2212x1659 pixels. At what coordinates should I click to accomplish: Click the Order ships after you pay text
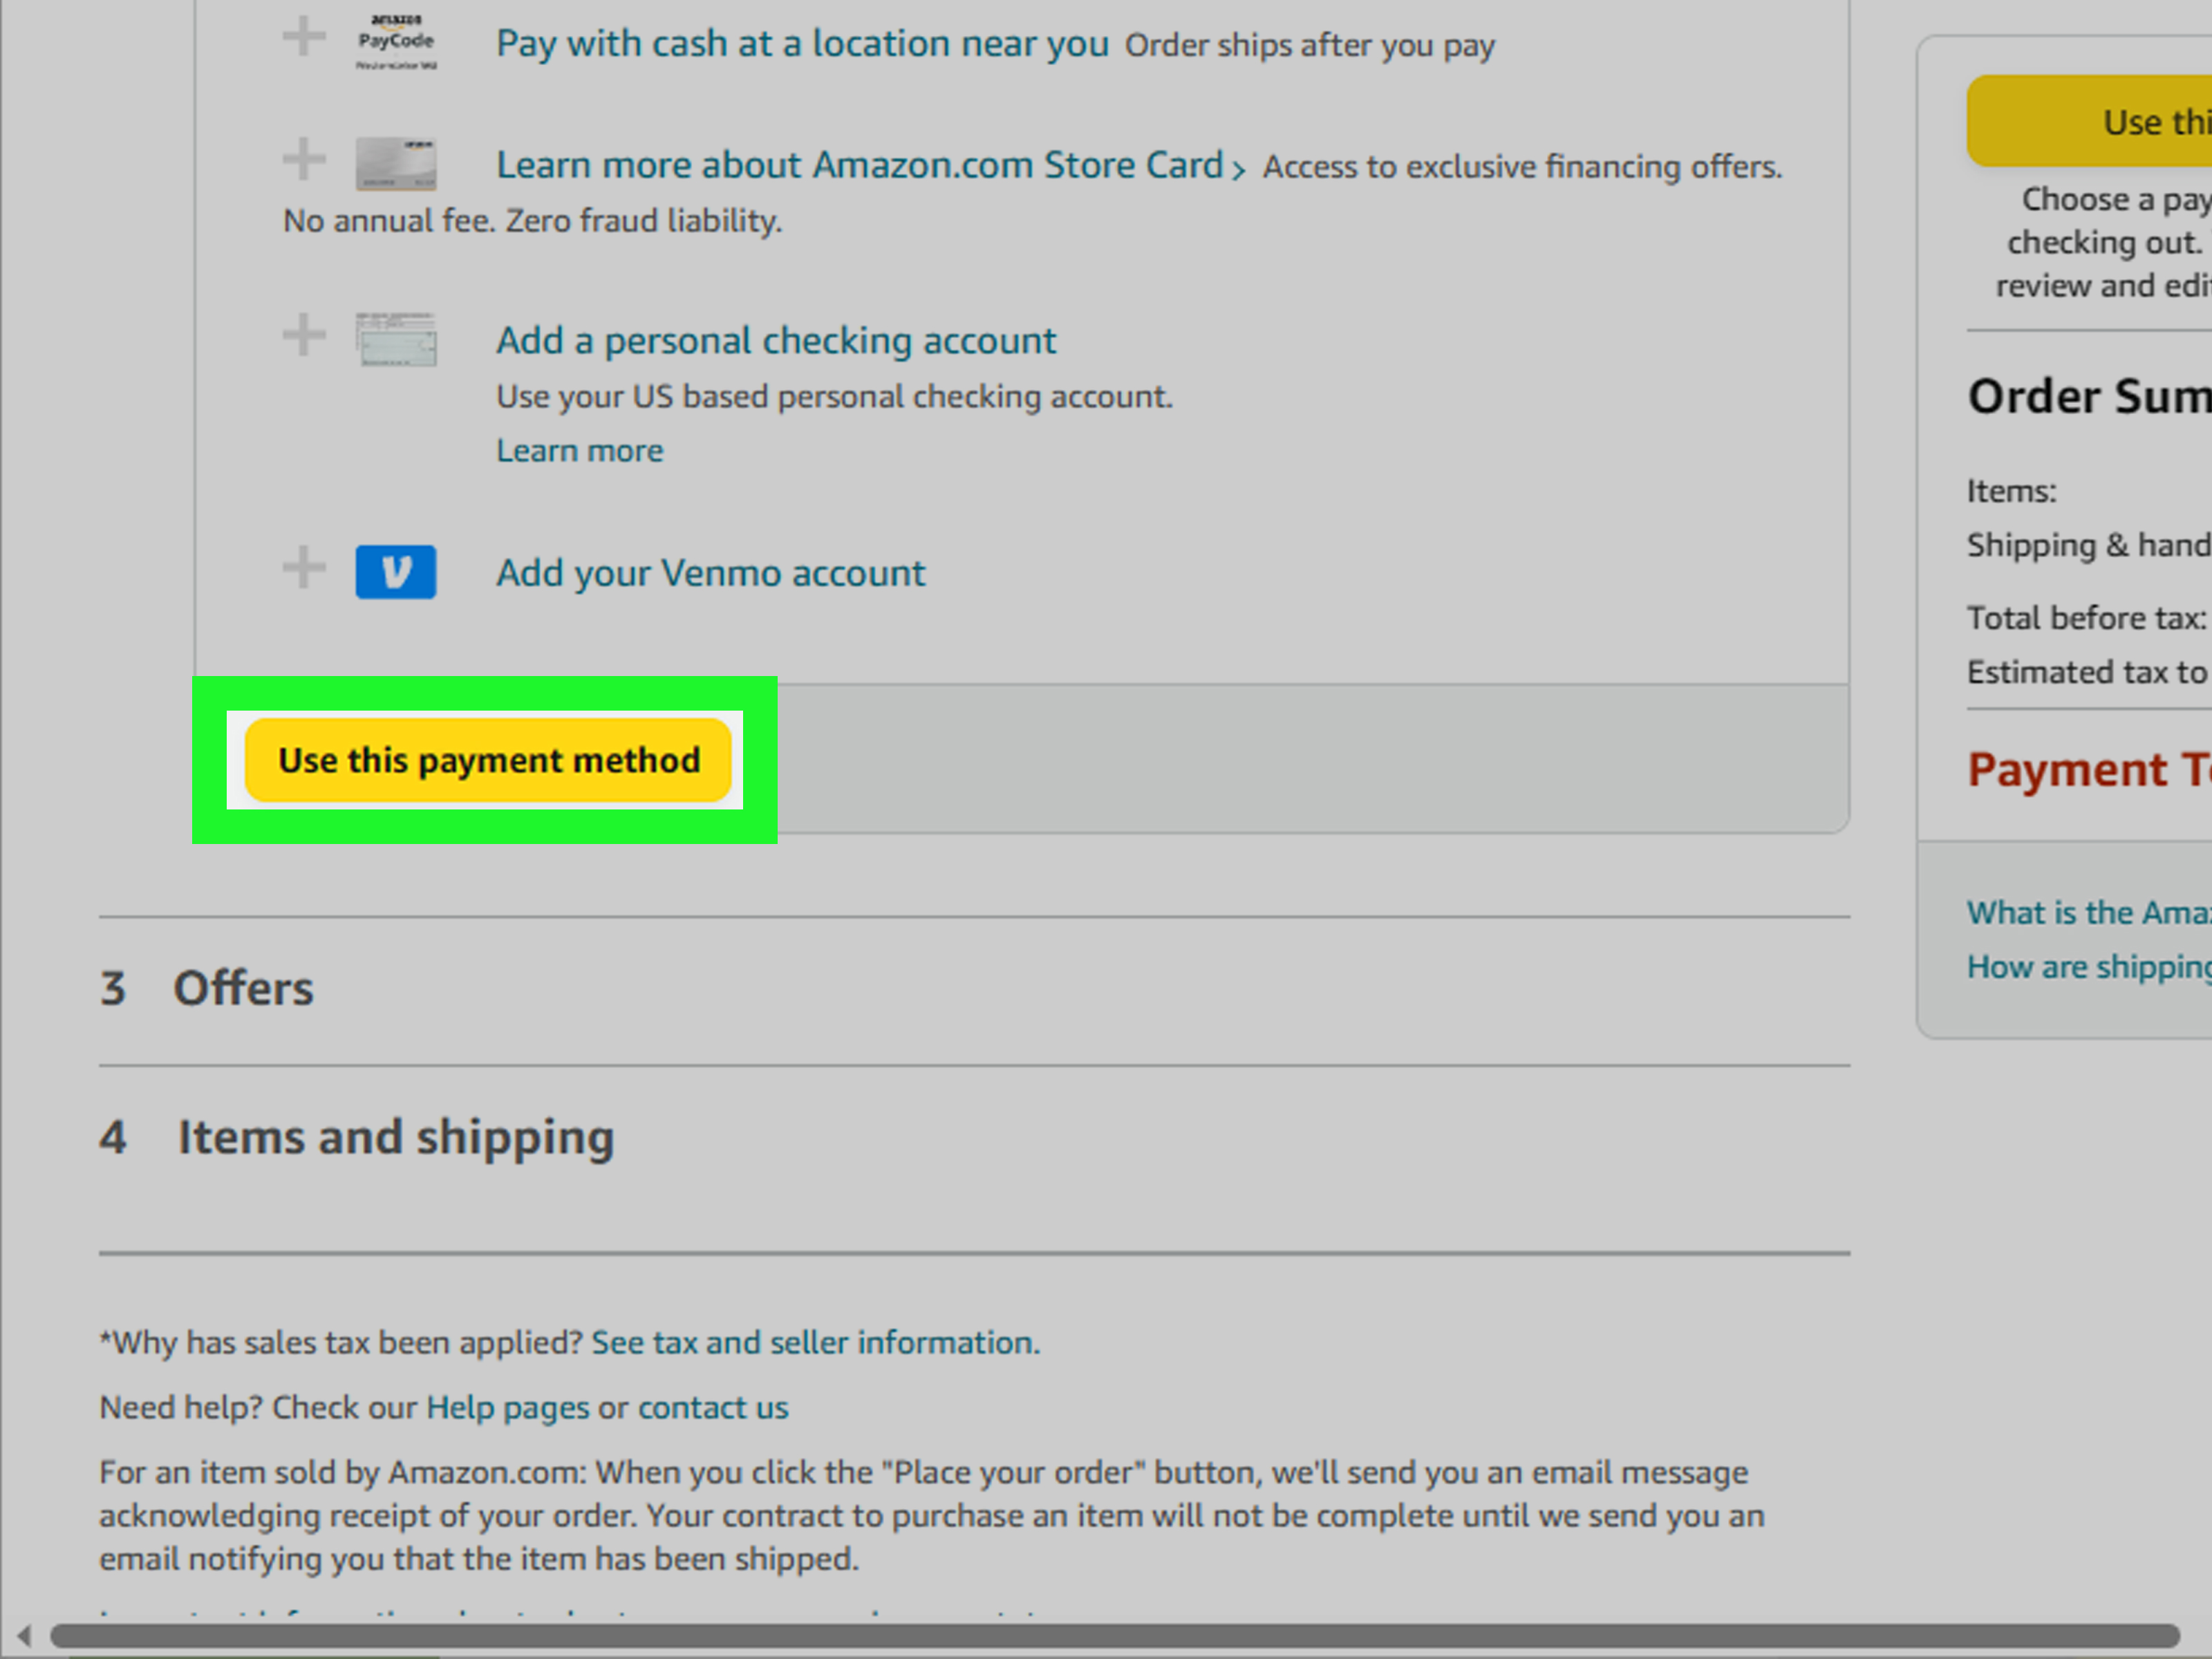[x=1310, y=46]
